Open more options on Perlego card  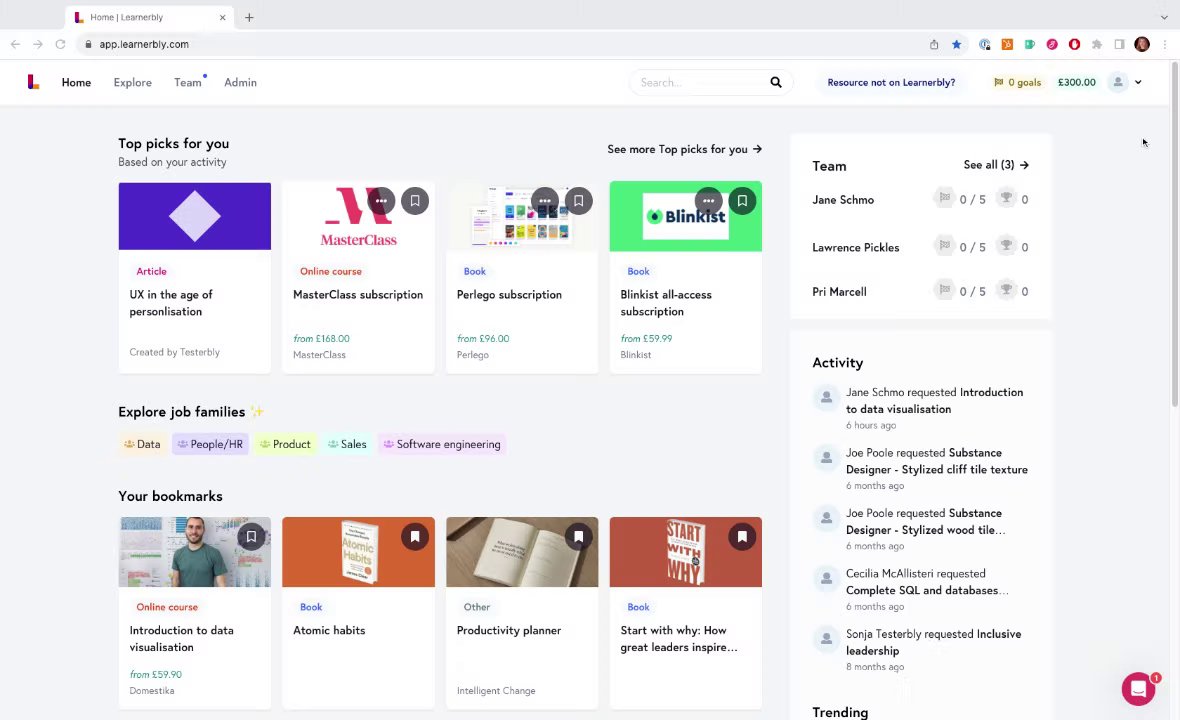pyautogui.click(x=545, y=201)
